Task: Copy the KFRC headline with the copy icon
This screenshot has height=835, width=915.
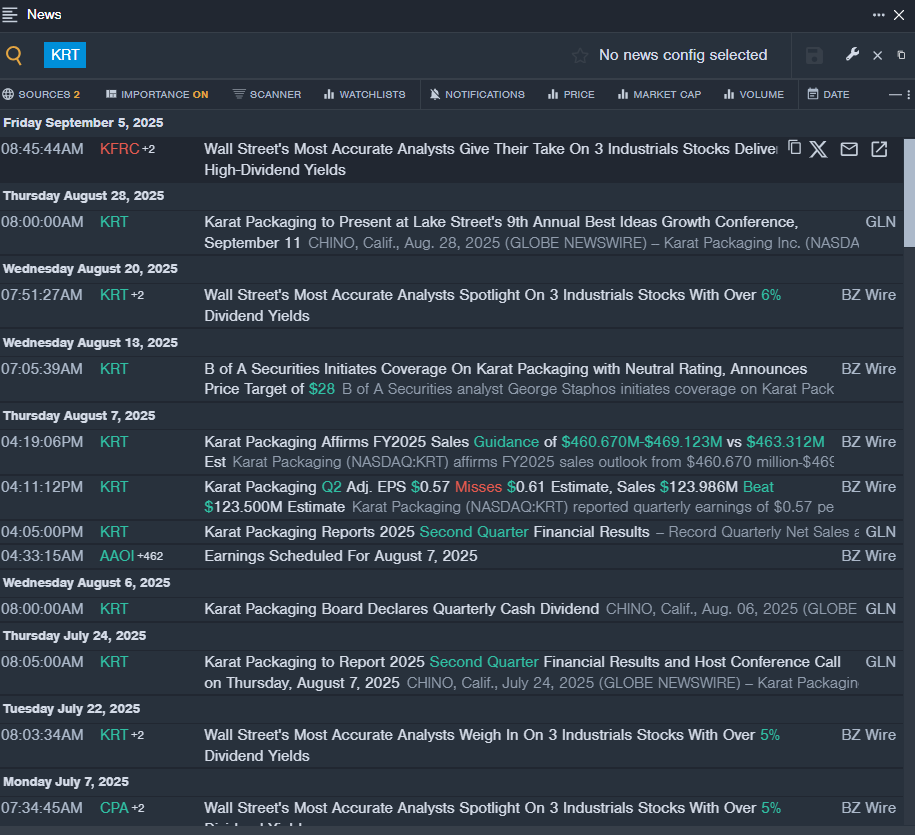Action: (795, 149)
